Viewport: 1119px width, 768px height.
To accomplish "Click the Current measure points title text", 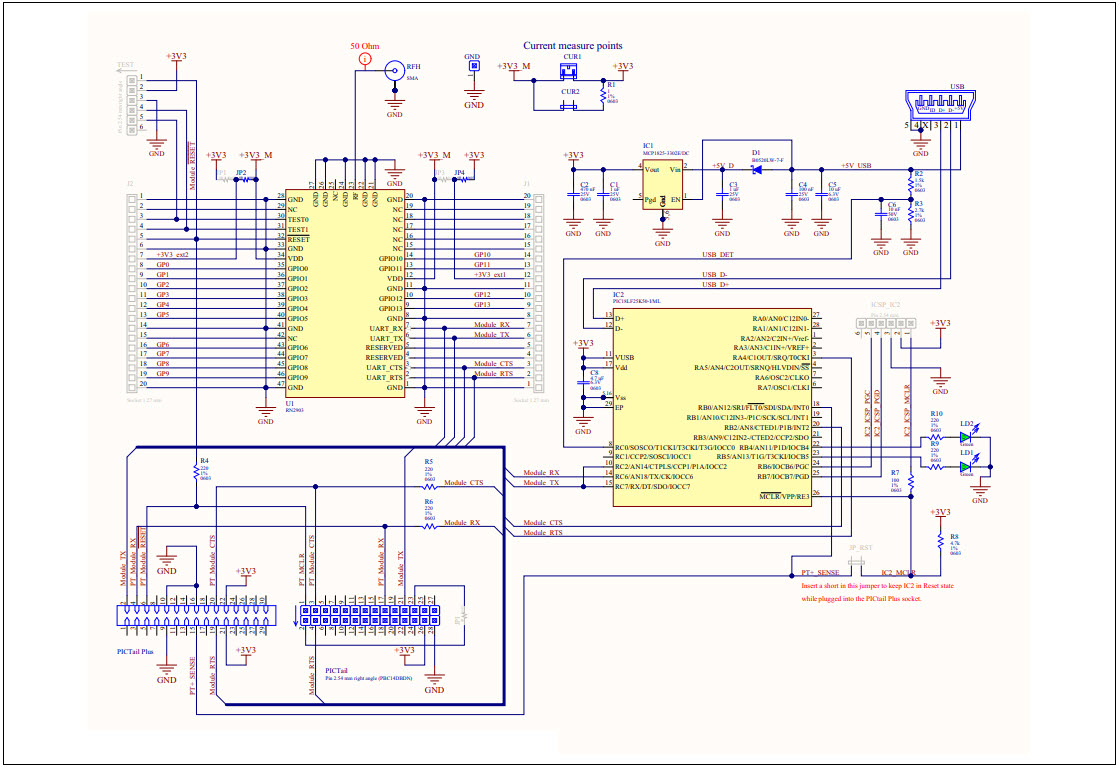I will pos(575,45).
